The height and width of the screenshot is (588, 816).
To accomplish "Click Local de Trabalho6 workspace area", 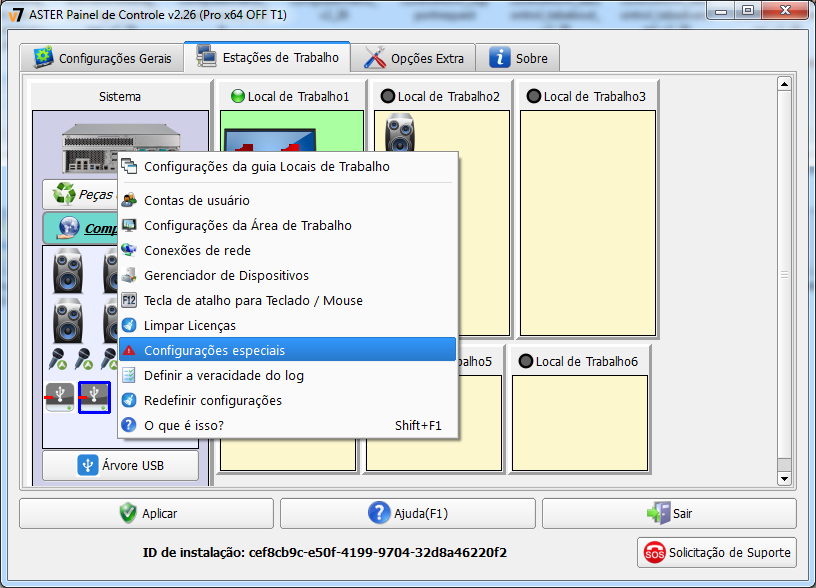I will [580, 423].
